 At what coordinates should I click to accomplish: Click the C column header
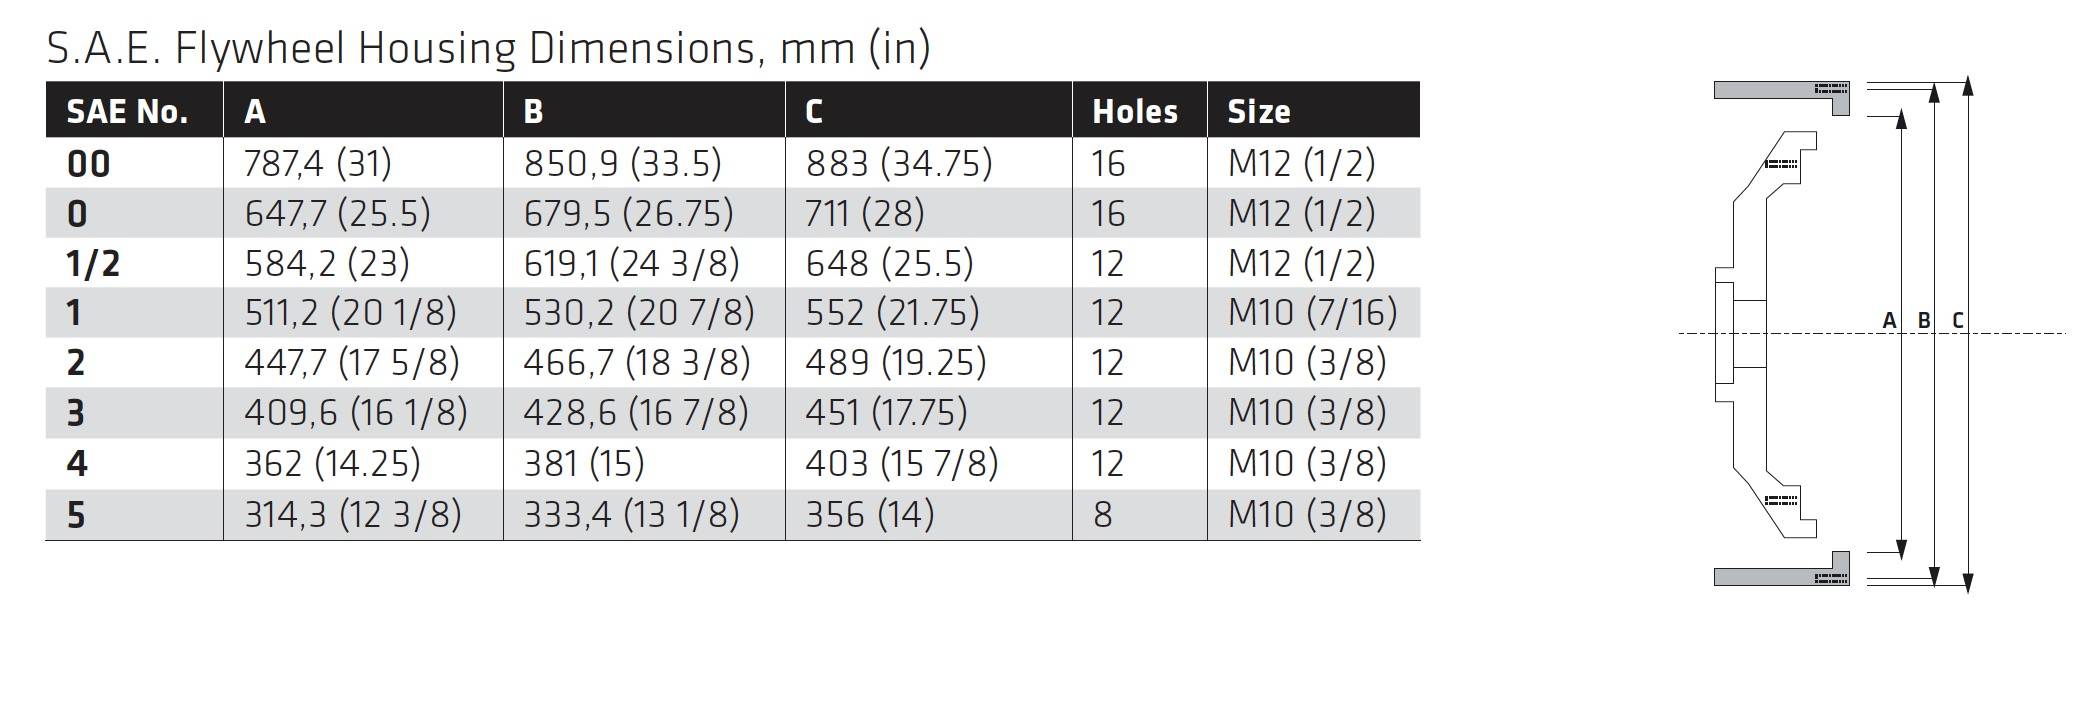point(814,112)
